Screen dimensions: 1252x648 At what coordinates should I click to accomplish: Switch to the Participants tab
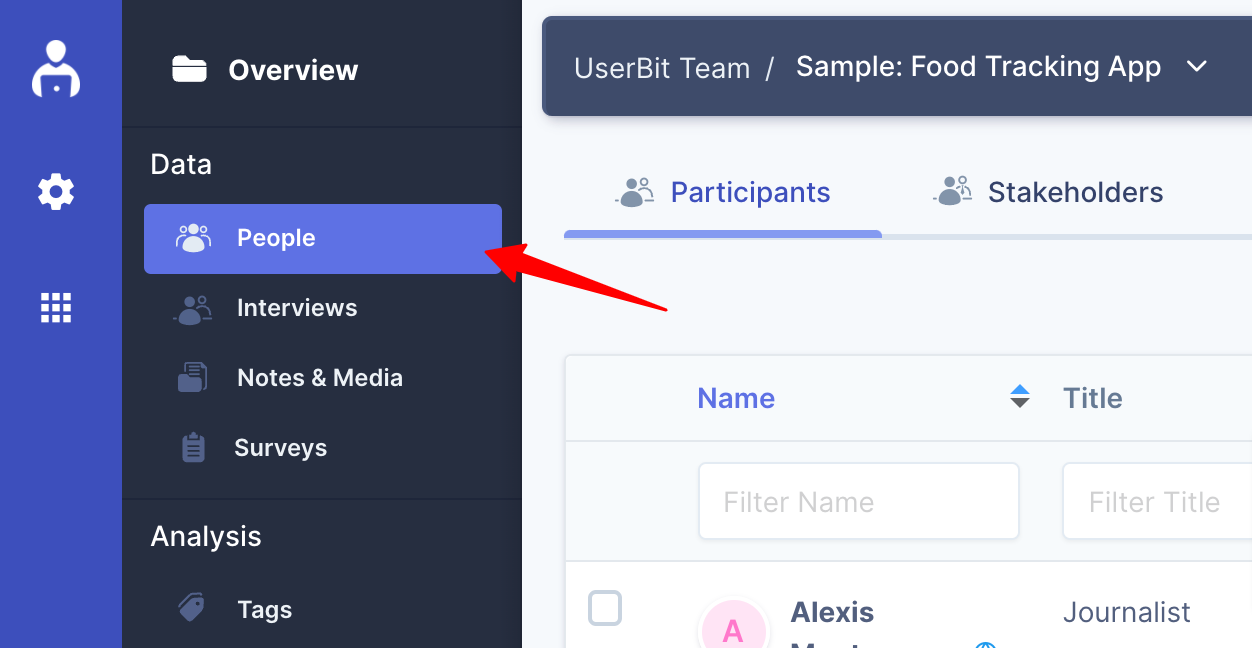pos(722,192)
